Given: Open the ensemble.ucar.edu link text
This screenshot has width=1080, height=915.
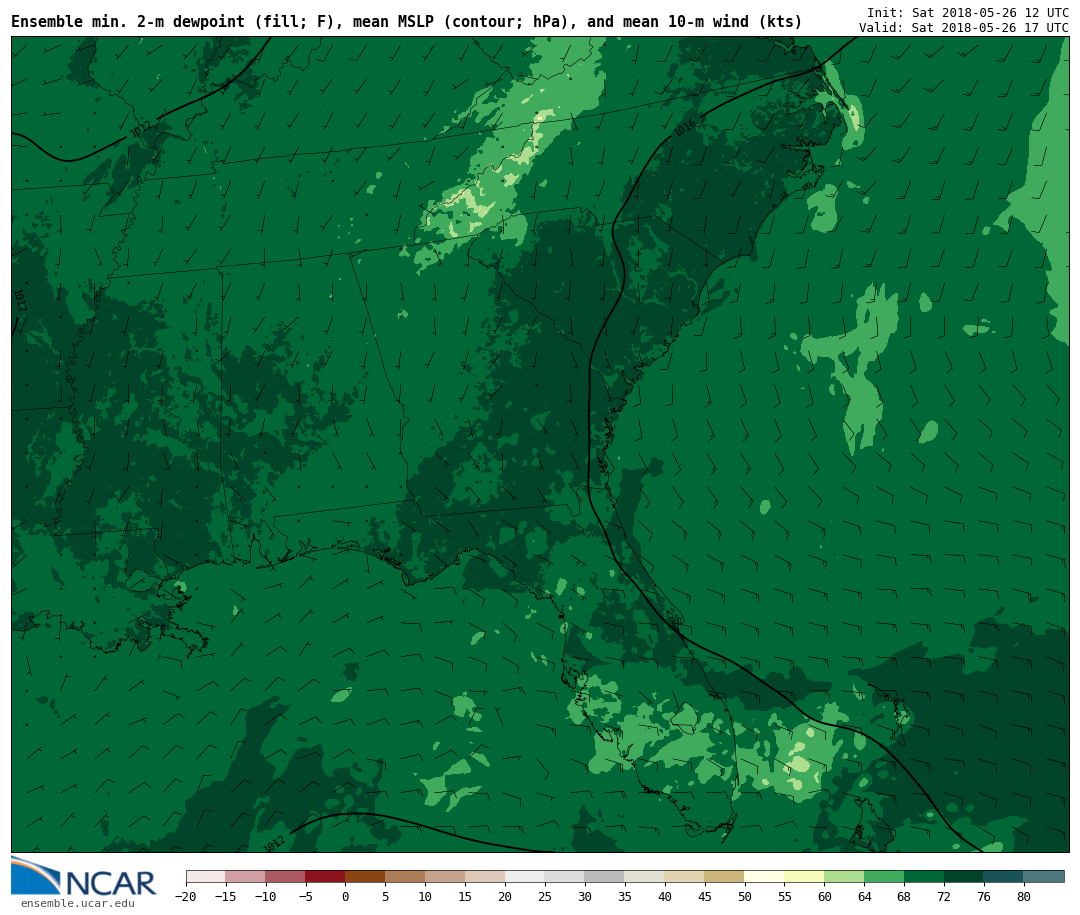Looking at the screenshot, I should point(77,904).
